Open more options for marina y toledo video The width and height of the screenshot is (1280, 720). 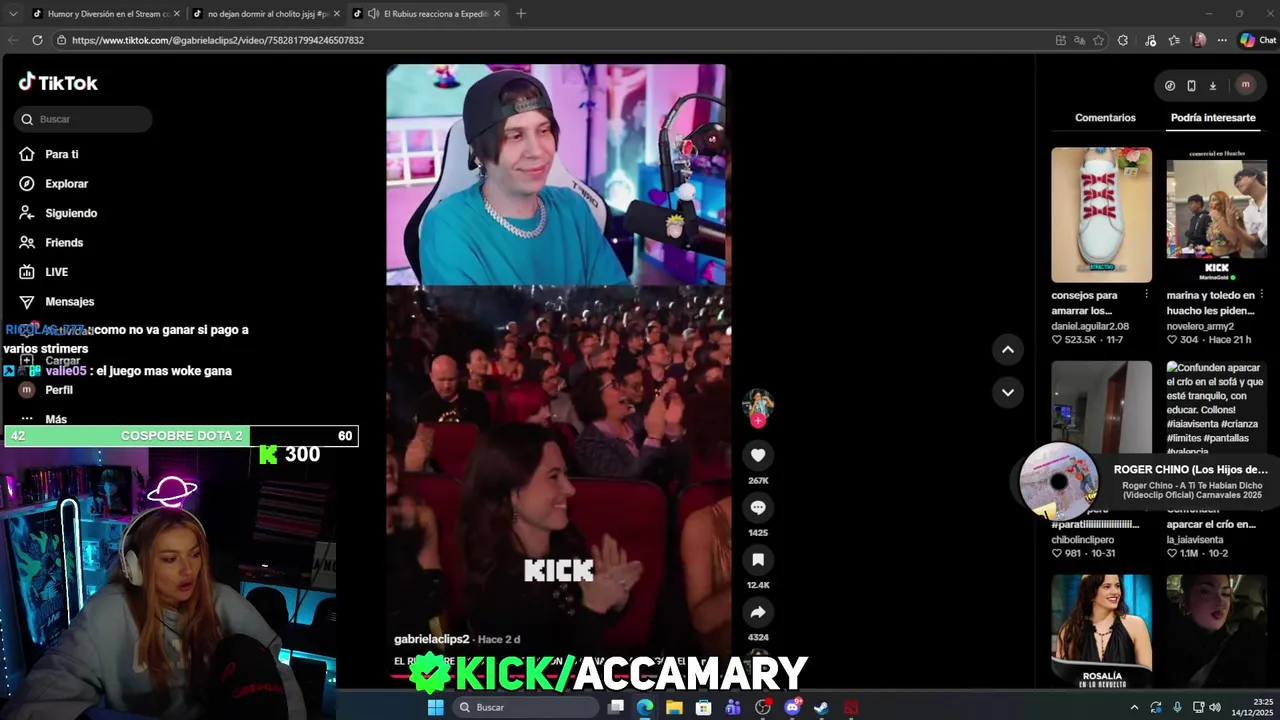pos(1261,295)
